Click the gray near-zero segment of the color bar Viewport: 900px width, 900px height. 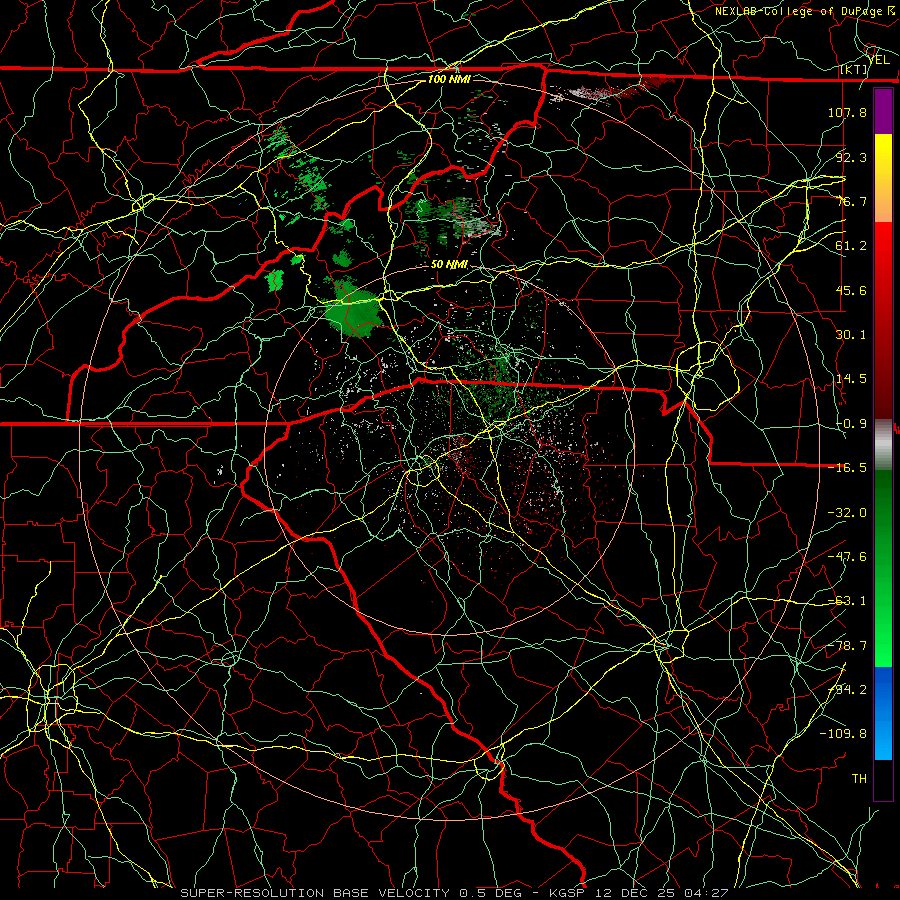tap(883, 445)
